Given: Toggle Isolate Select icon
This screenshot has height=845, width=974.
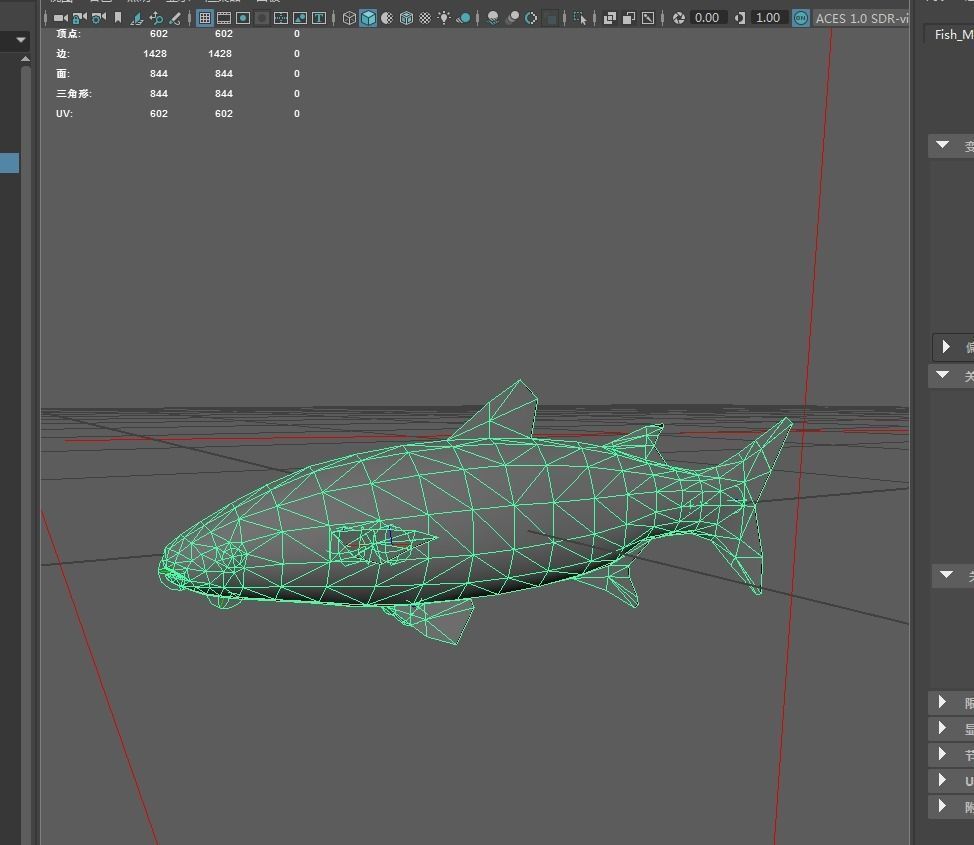Looking at the screenshot, I should (580, 18).
